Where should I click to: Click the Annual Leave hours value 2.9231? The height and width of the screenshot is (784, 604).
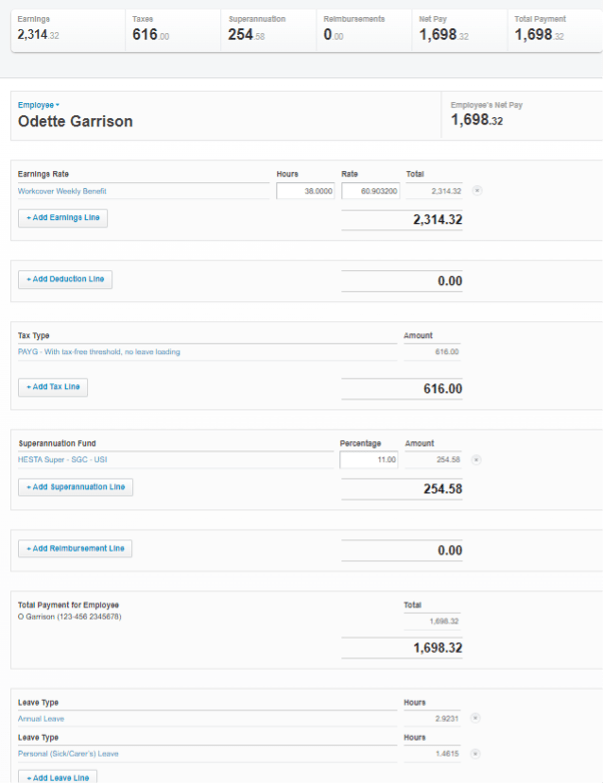[x=446, y=718]
